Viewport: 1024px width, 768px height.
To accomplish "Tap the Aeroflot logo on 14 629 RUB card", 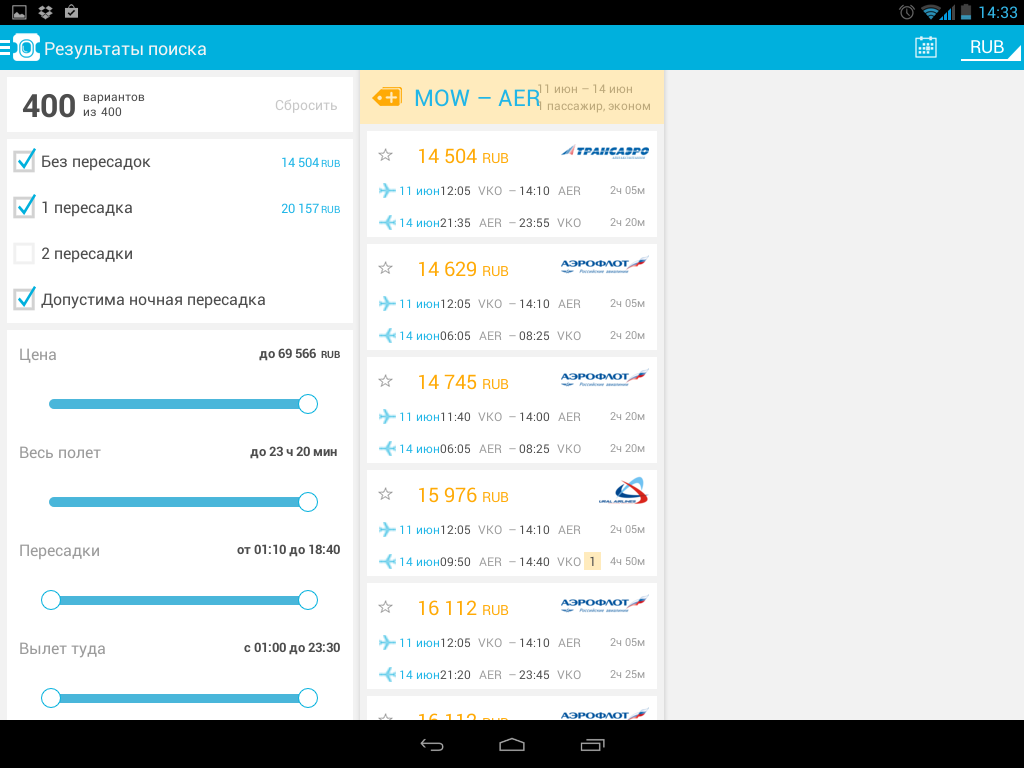I will (605, 265).
